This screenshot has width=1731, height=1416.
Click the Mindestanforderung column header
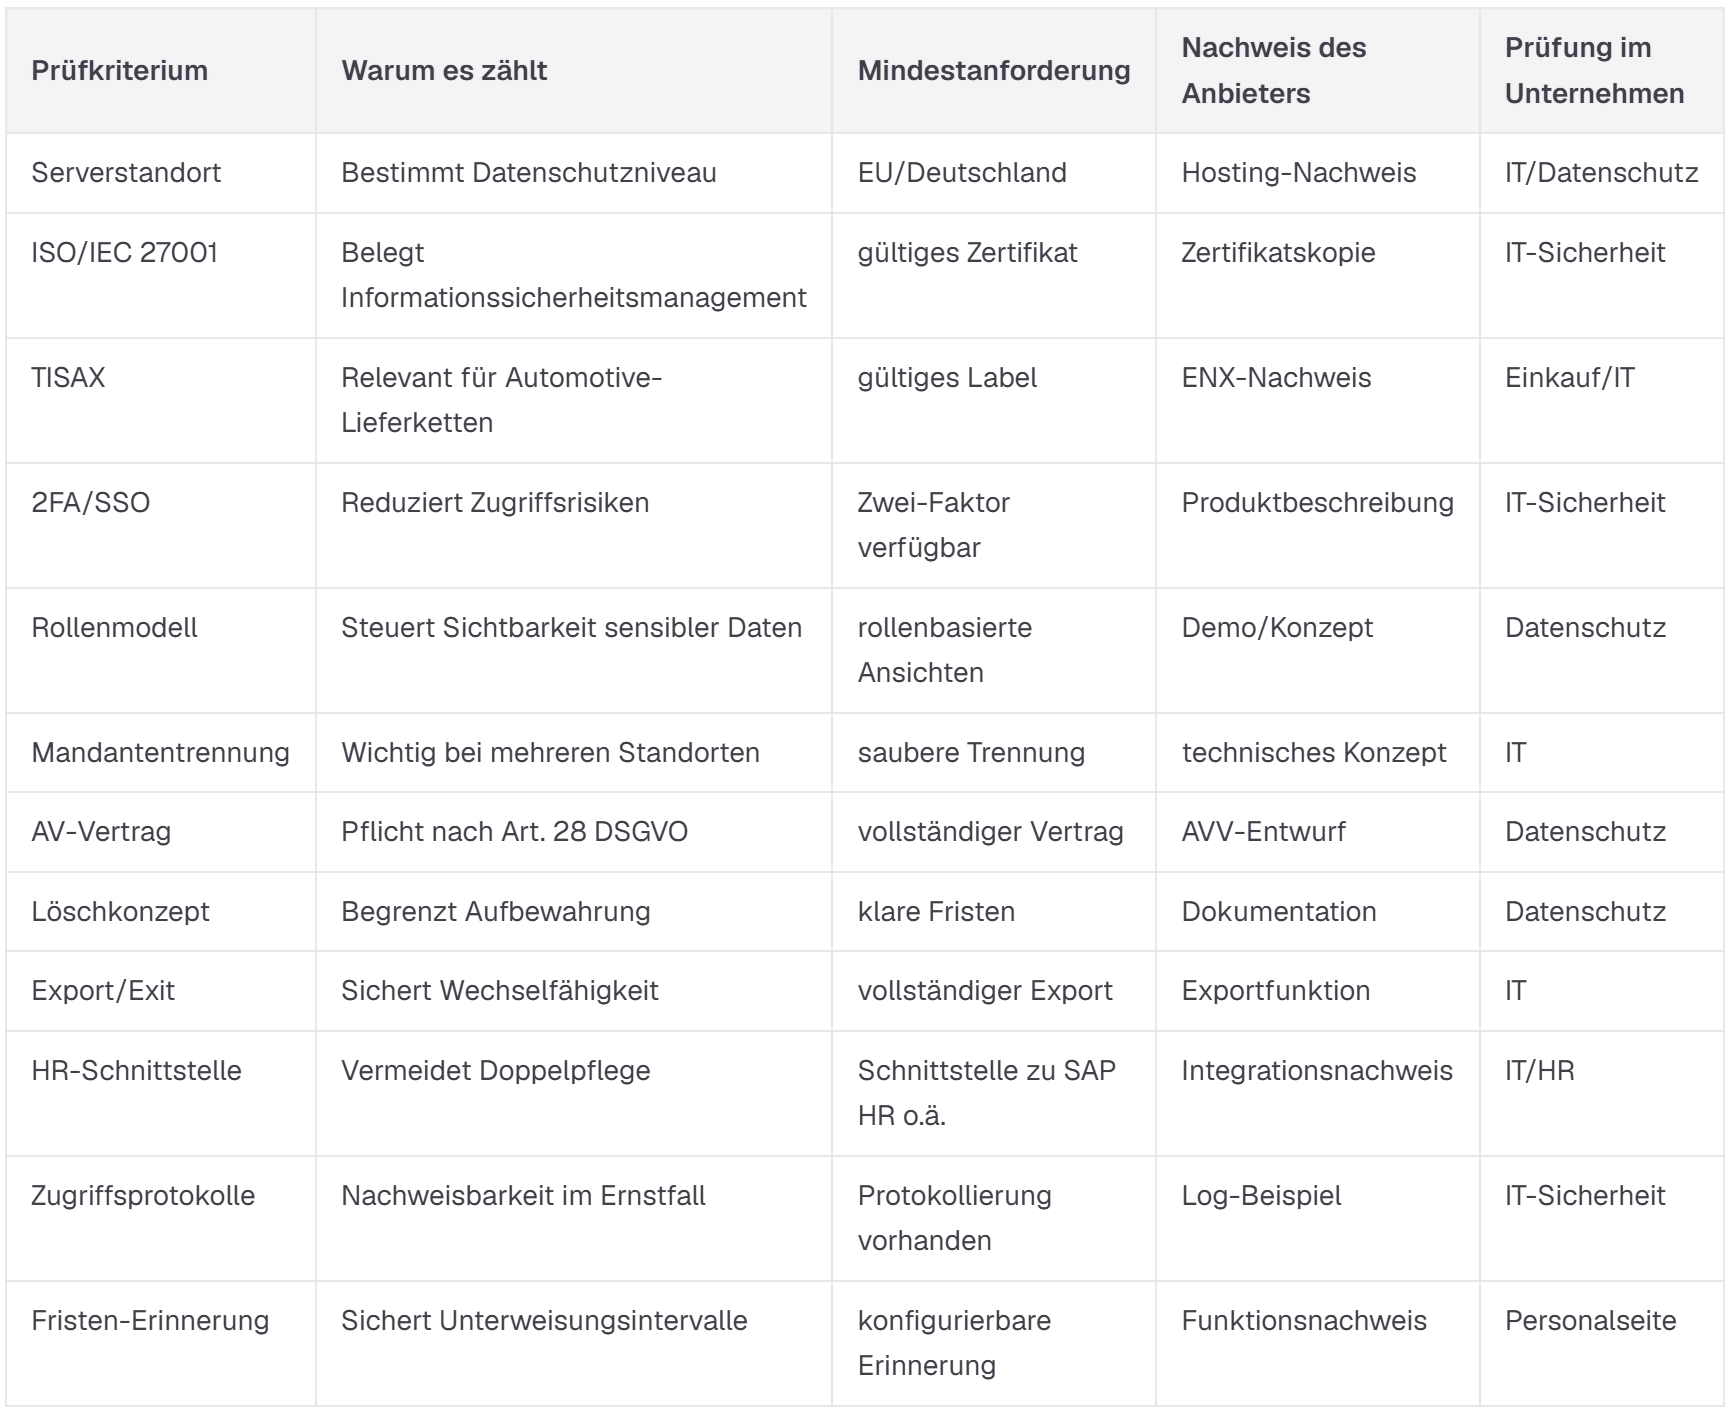pyautogui.click(x=994, y=71)
